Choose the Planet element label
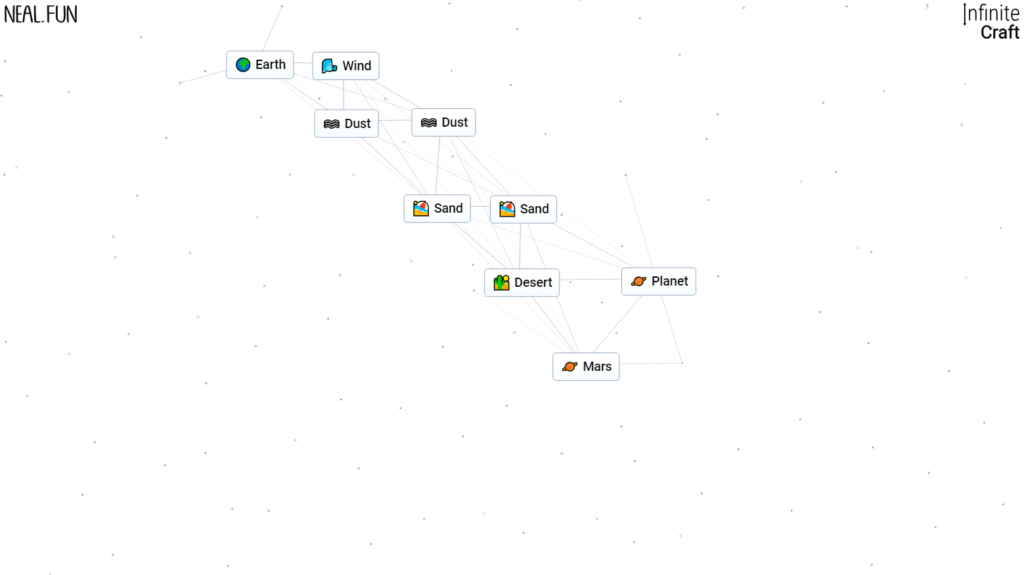The width and height of the screenshot is (1024, 575). click(669, 282)
